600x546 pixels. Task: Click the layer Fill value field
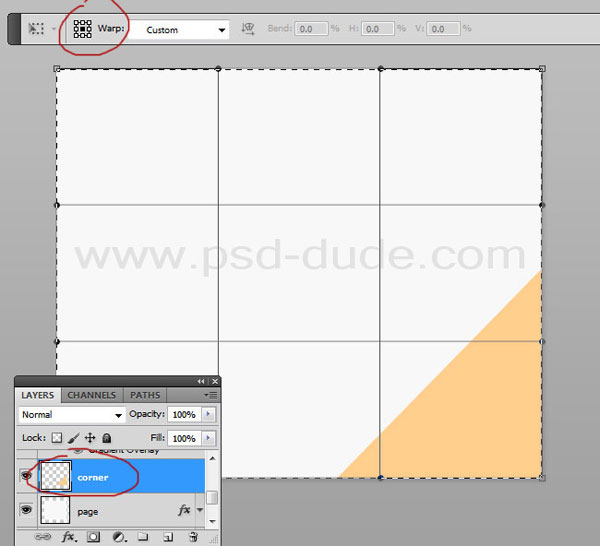pos(184,438)
